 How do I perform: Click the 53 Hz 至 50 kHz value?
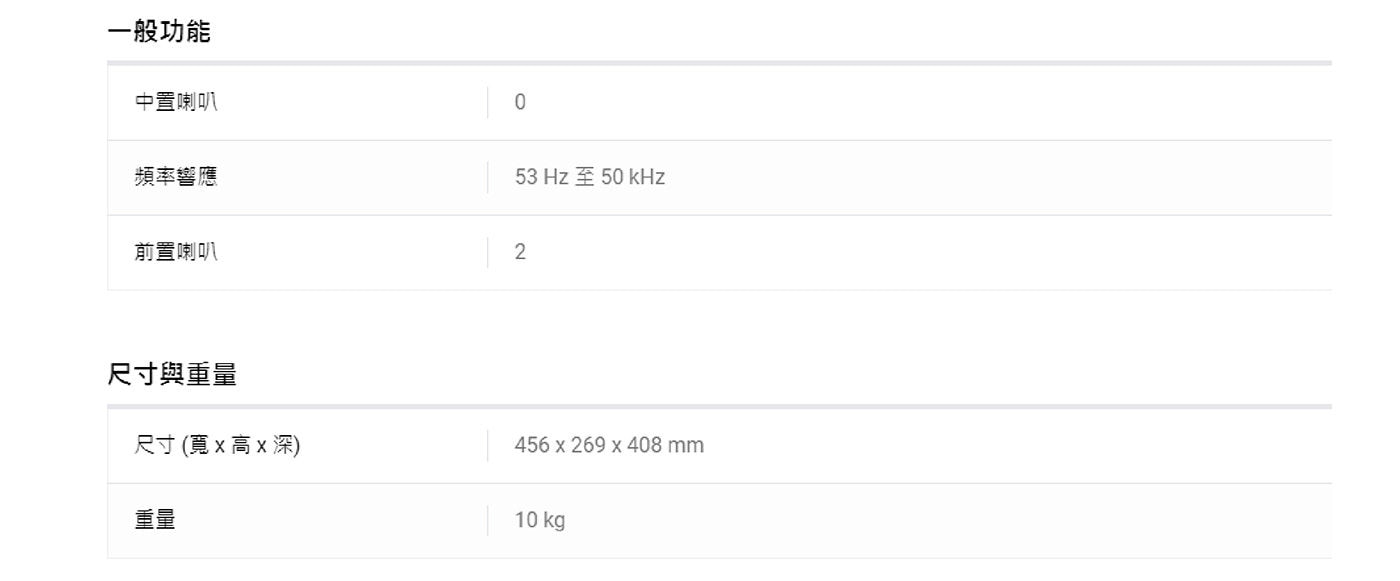point(590,177)
